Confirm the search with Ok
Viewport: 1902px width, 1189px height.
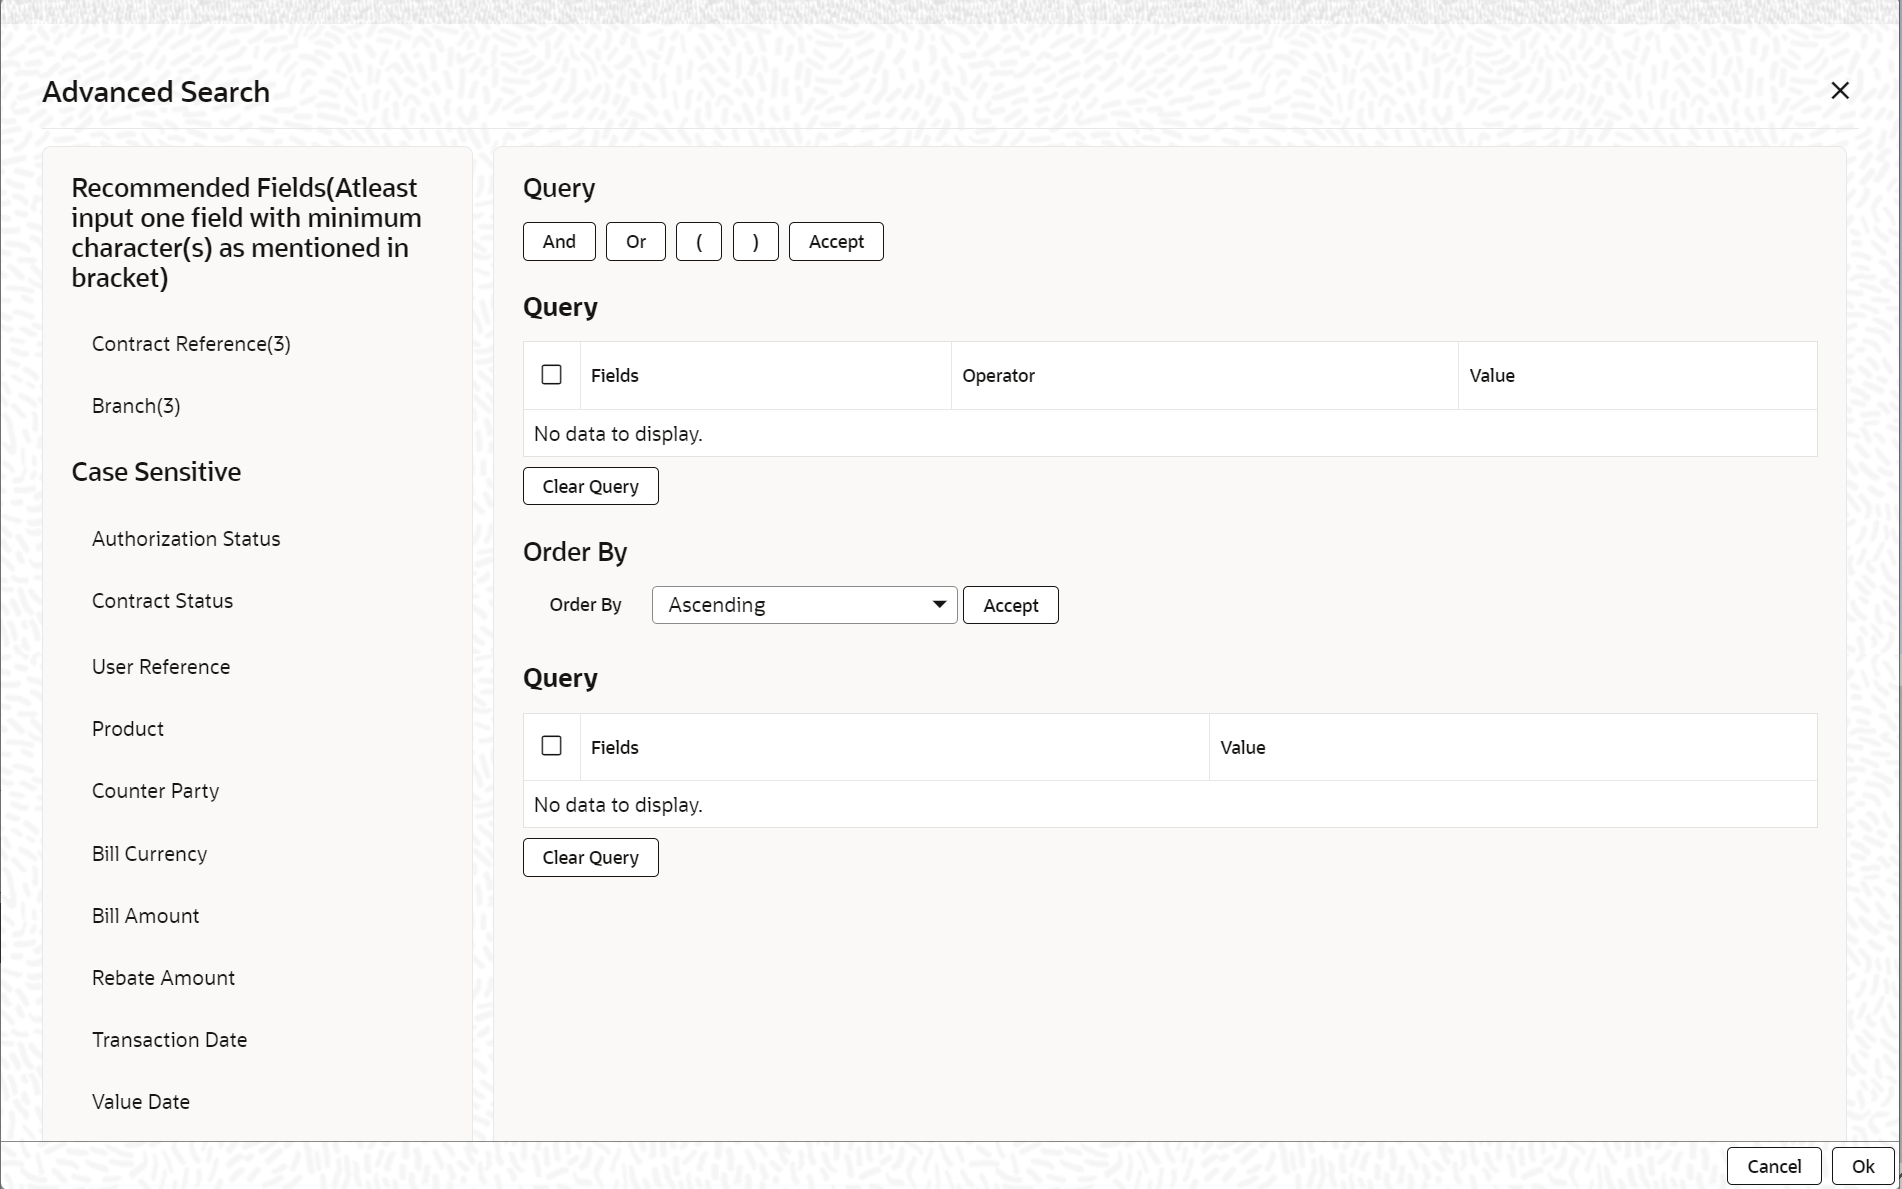[1862, 1166]
